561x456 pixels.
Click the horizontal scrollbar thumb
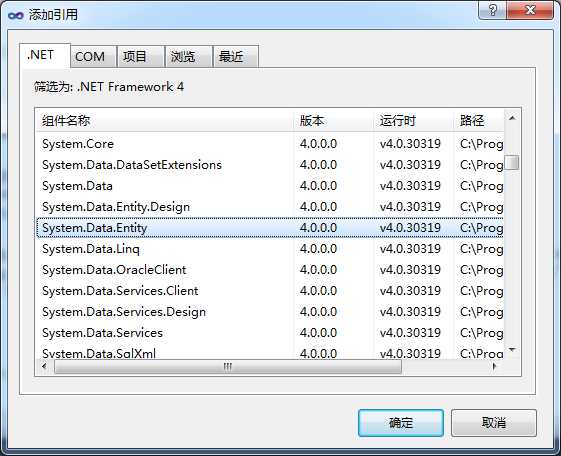coord(228,367)
